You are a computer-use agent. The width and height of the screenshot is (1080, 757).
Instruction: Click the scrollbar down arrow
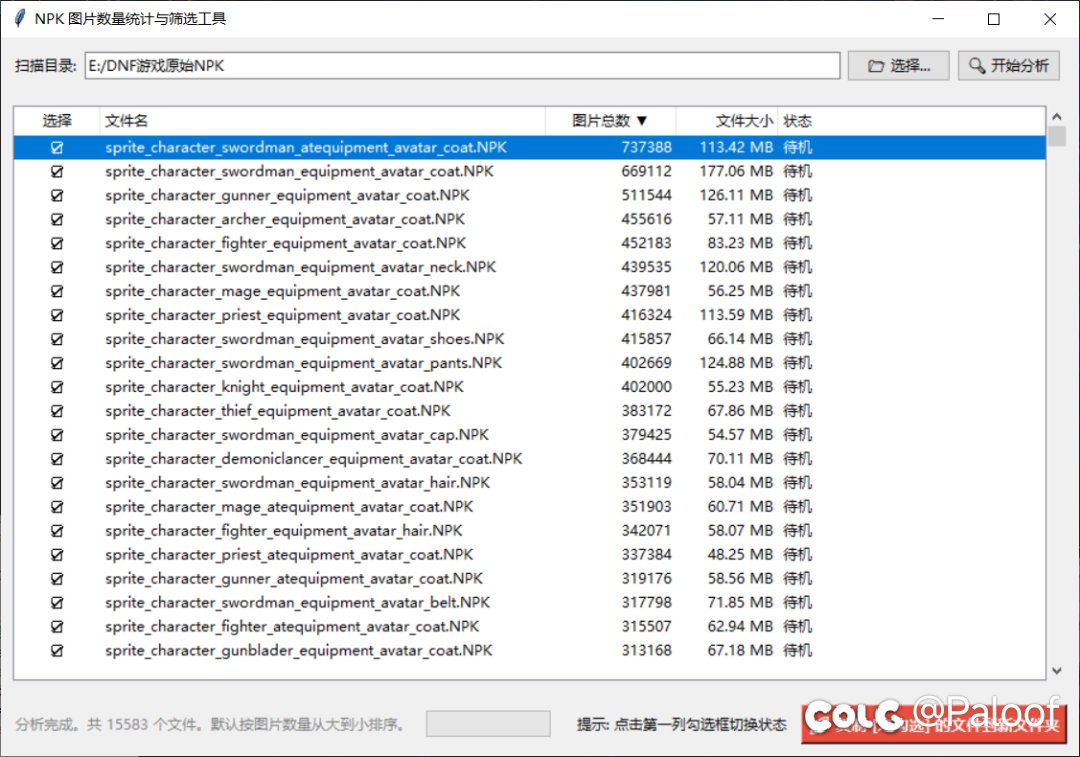pyautogui.click(x=1057, y=671)
